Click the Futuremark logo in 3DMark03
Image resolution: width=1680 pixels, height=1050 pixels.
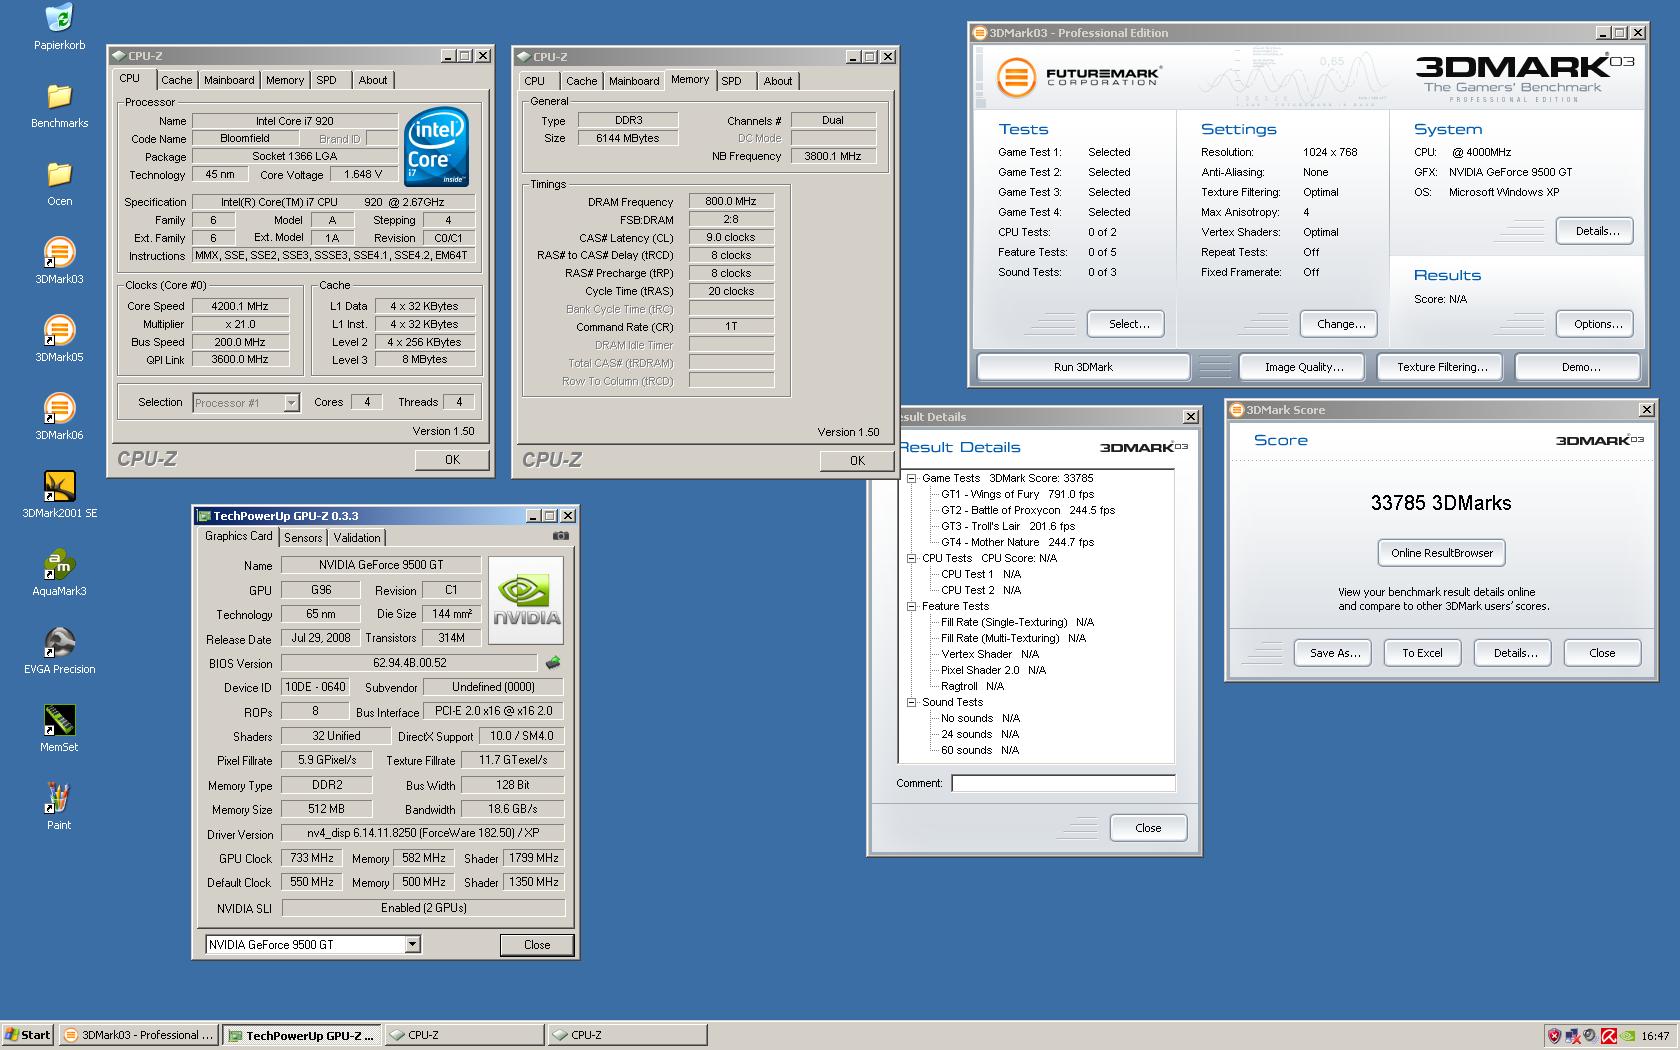point(1078,76)
